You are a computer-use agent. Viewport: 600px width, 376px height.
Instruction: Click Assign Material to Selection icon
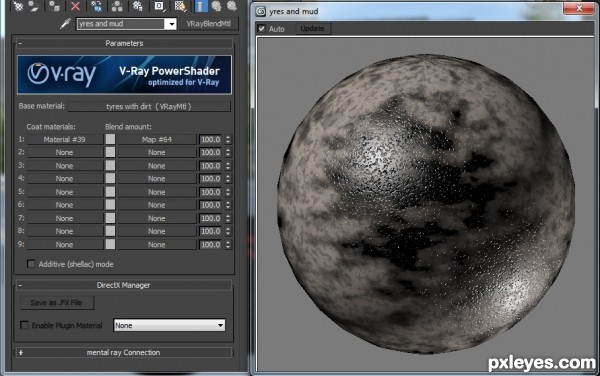tap(54, 6)
